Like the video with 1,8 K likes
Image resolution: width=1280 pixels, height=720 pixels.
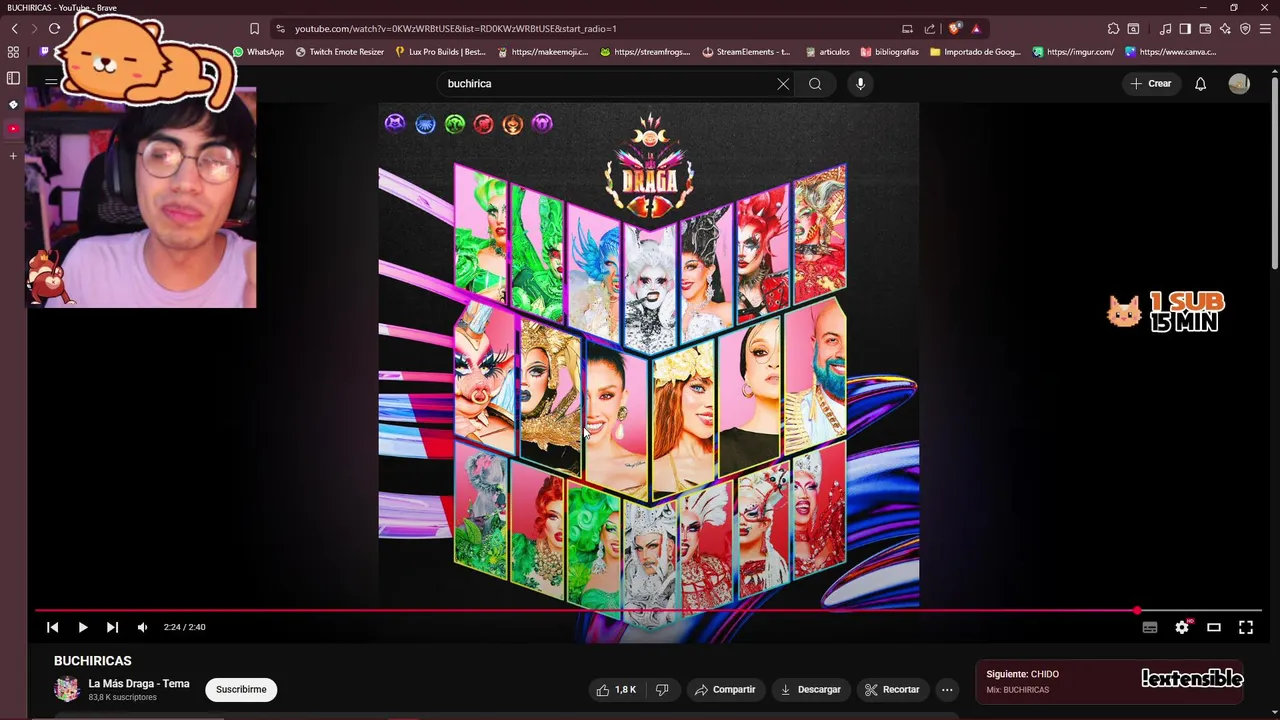coord(615,689)
